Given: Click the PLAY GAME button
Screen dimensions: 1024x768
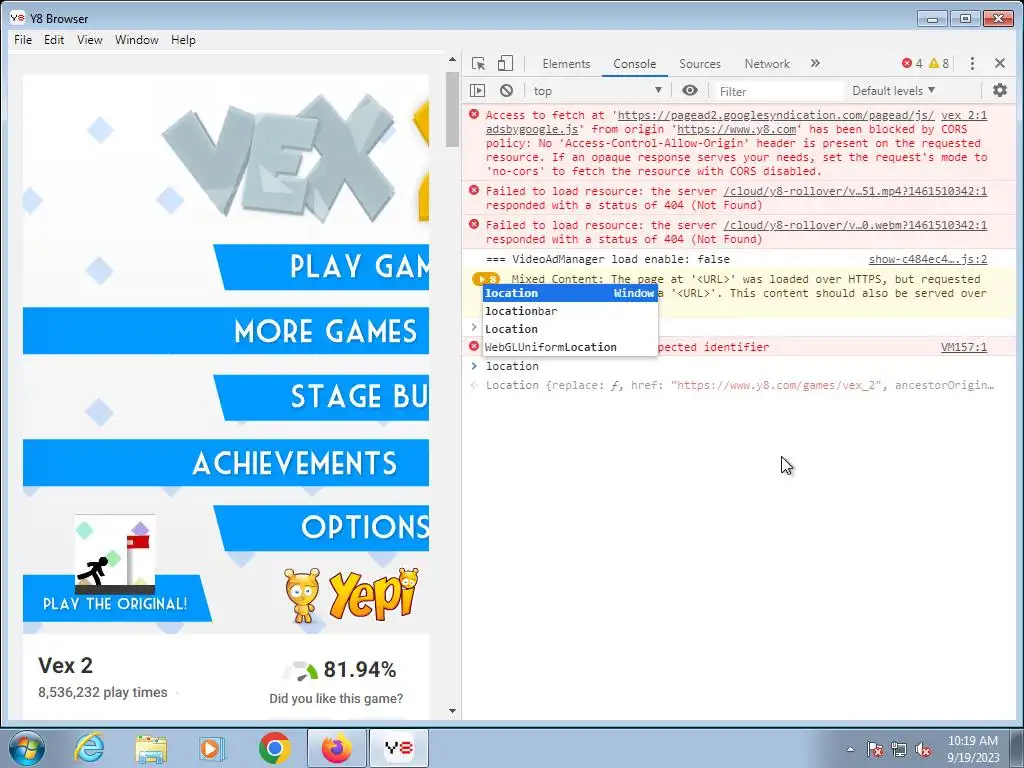Looking at the screenshot, I should [323, 267].
